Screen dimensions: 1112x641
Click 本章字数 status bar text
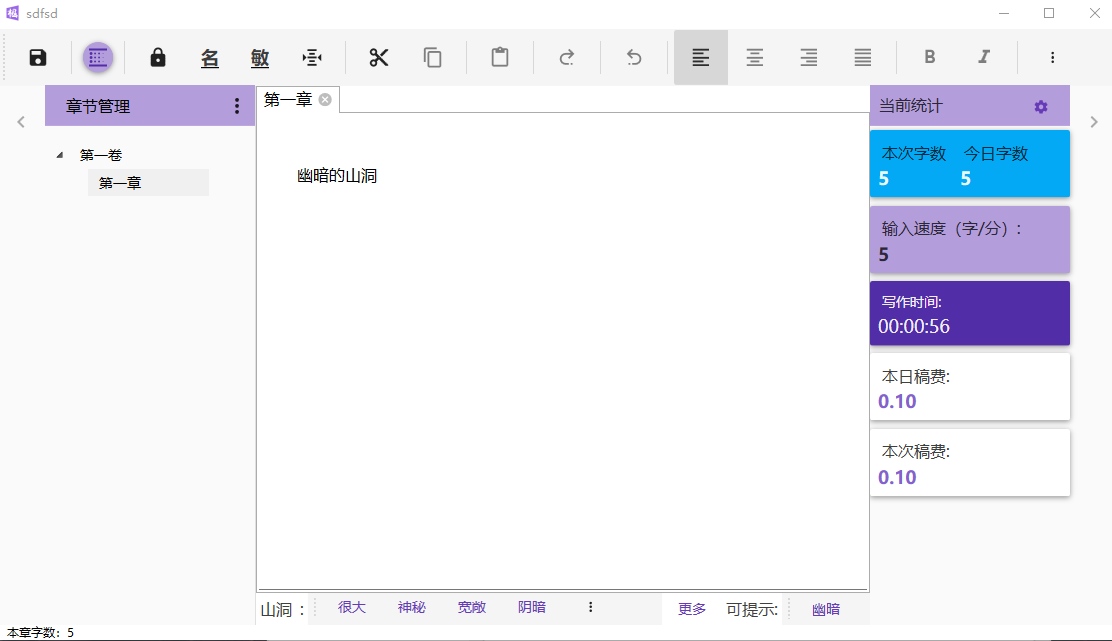tap(40, 632)
